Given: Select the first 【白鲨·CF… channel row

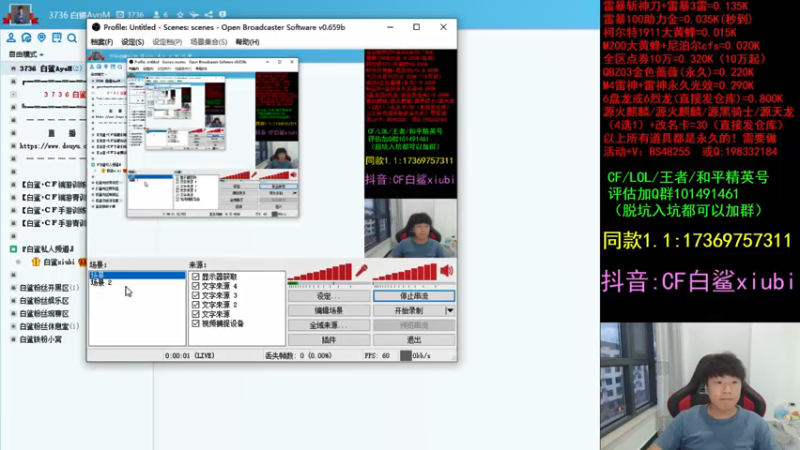Looking at the screenshot, I should 53,184.
